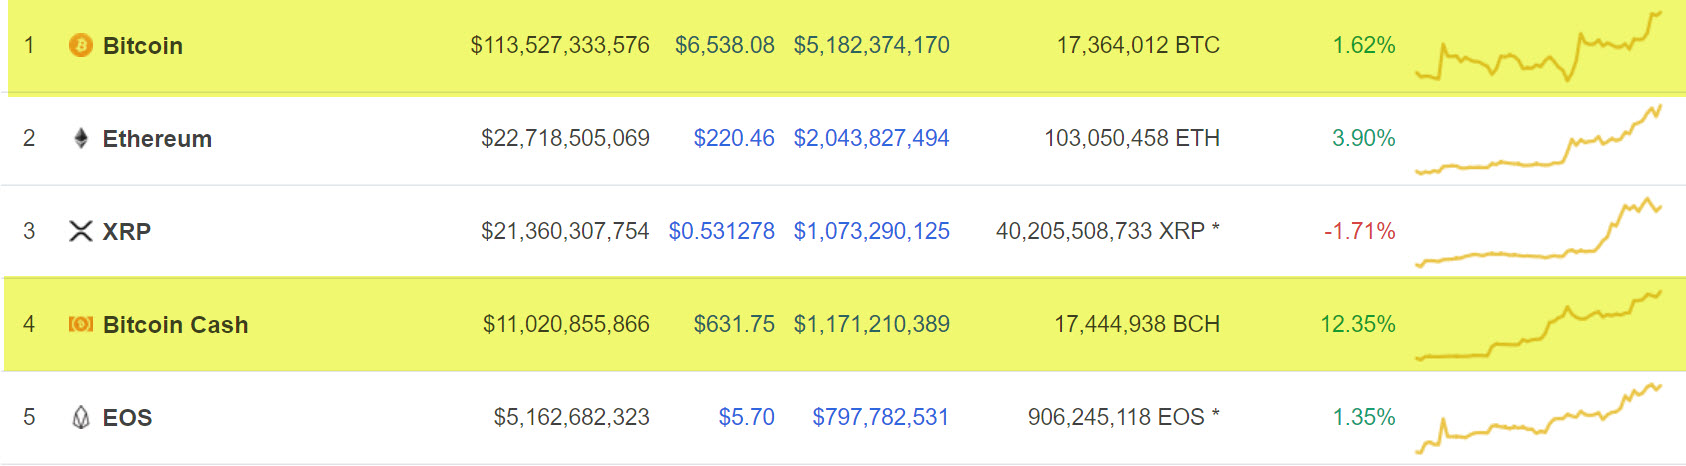This screenshot has height=466, width=1686.
Task: Open Ethereum volume $2,043,827,494 link
Action: coord(872,138)
